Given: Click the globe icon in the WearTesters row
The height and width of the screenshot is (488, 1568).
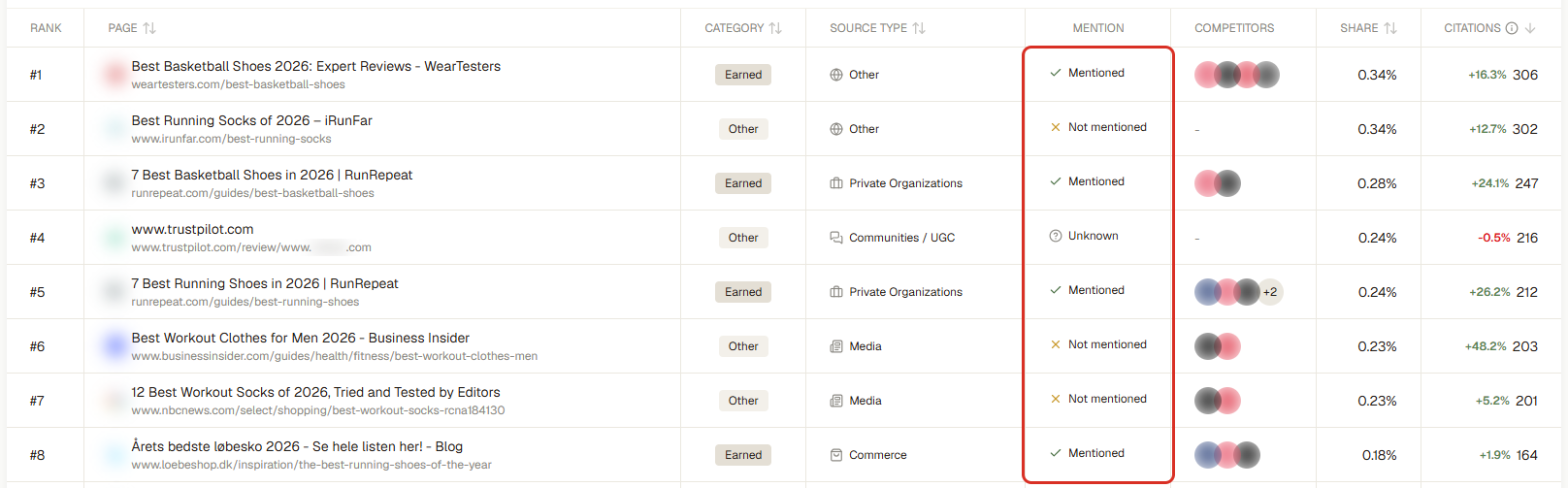Looking at the screenshot, I should 836,74.
